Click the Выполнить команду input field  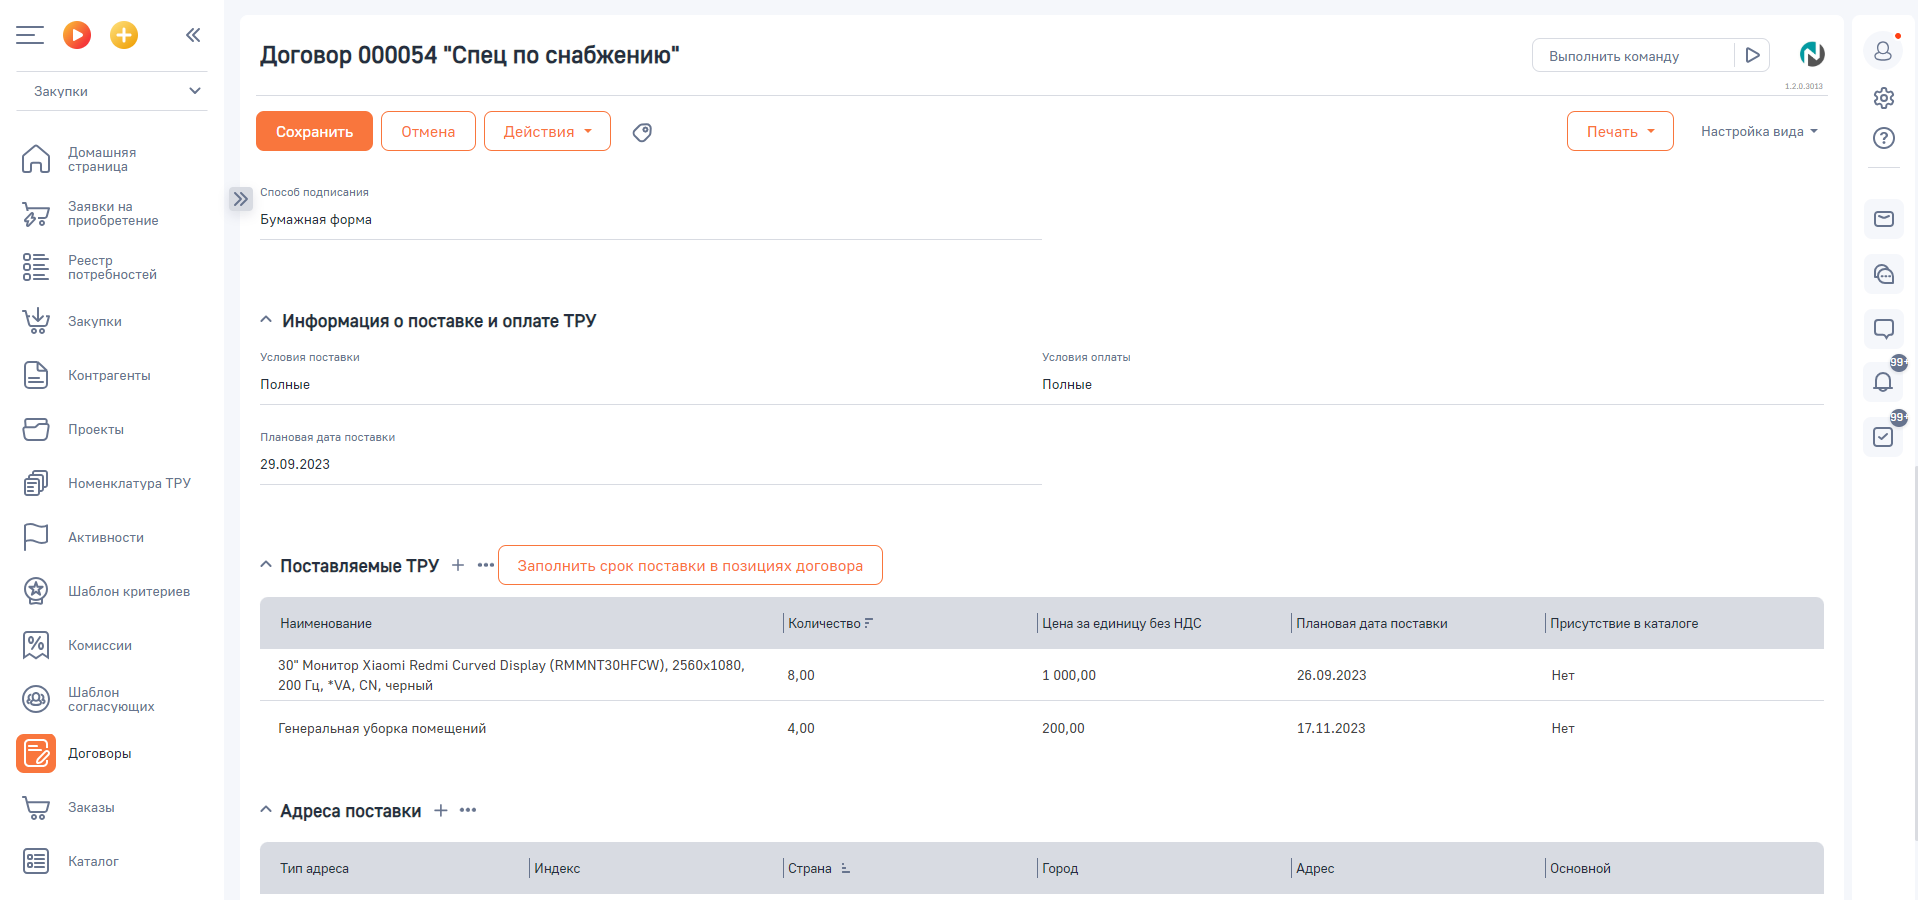coord(1633,56)
